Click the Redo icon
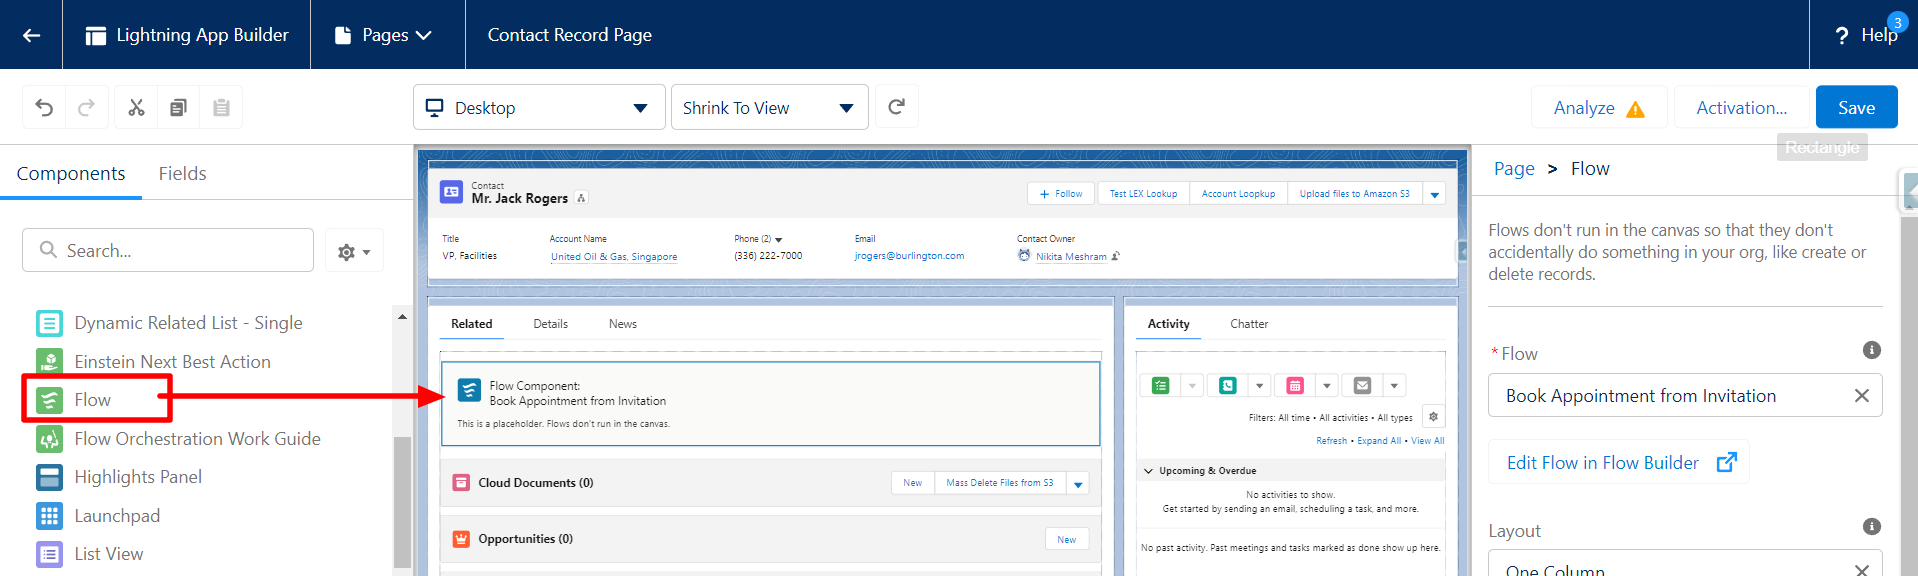This screenshot has height=576, width=1918. (x=86, y=107)
